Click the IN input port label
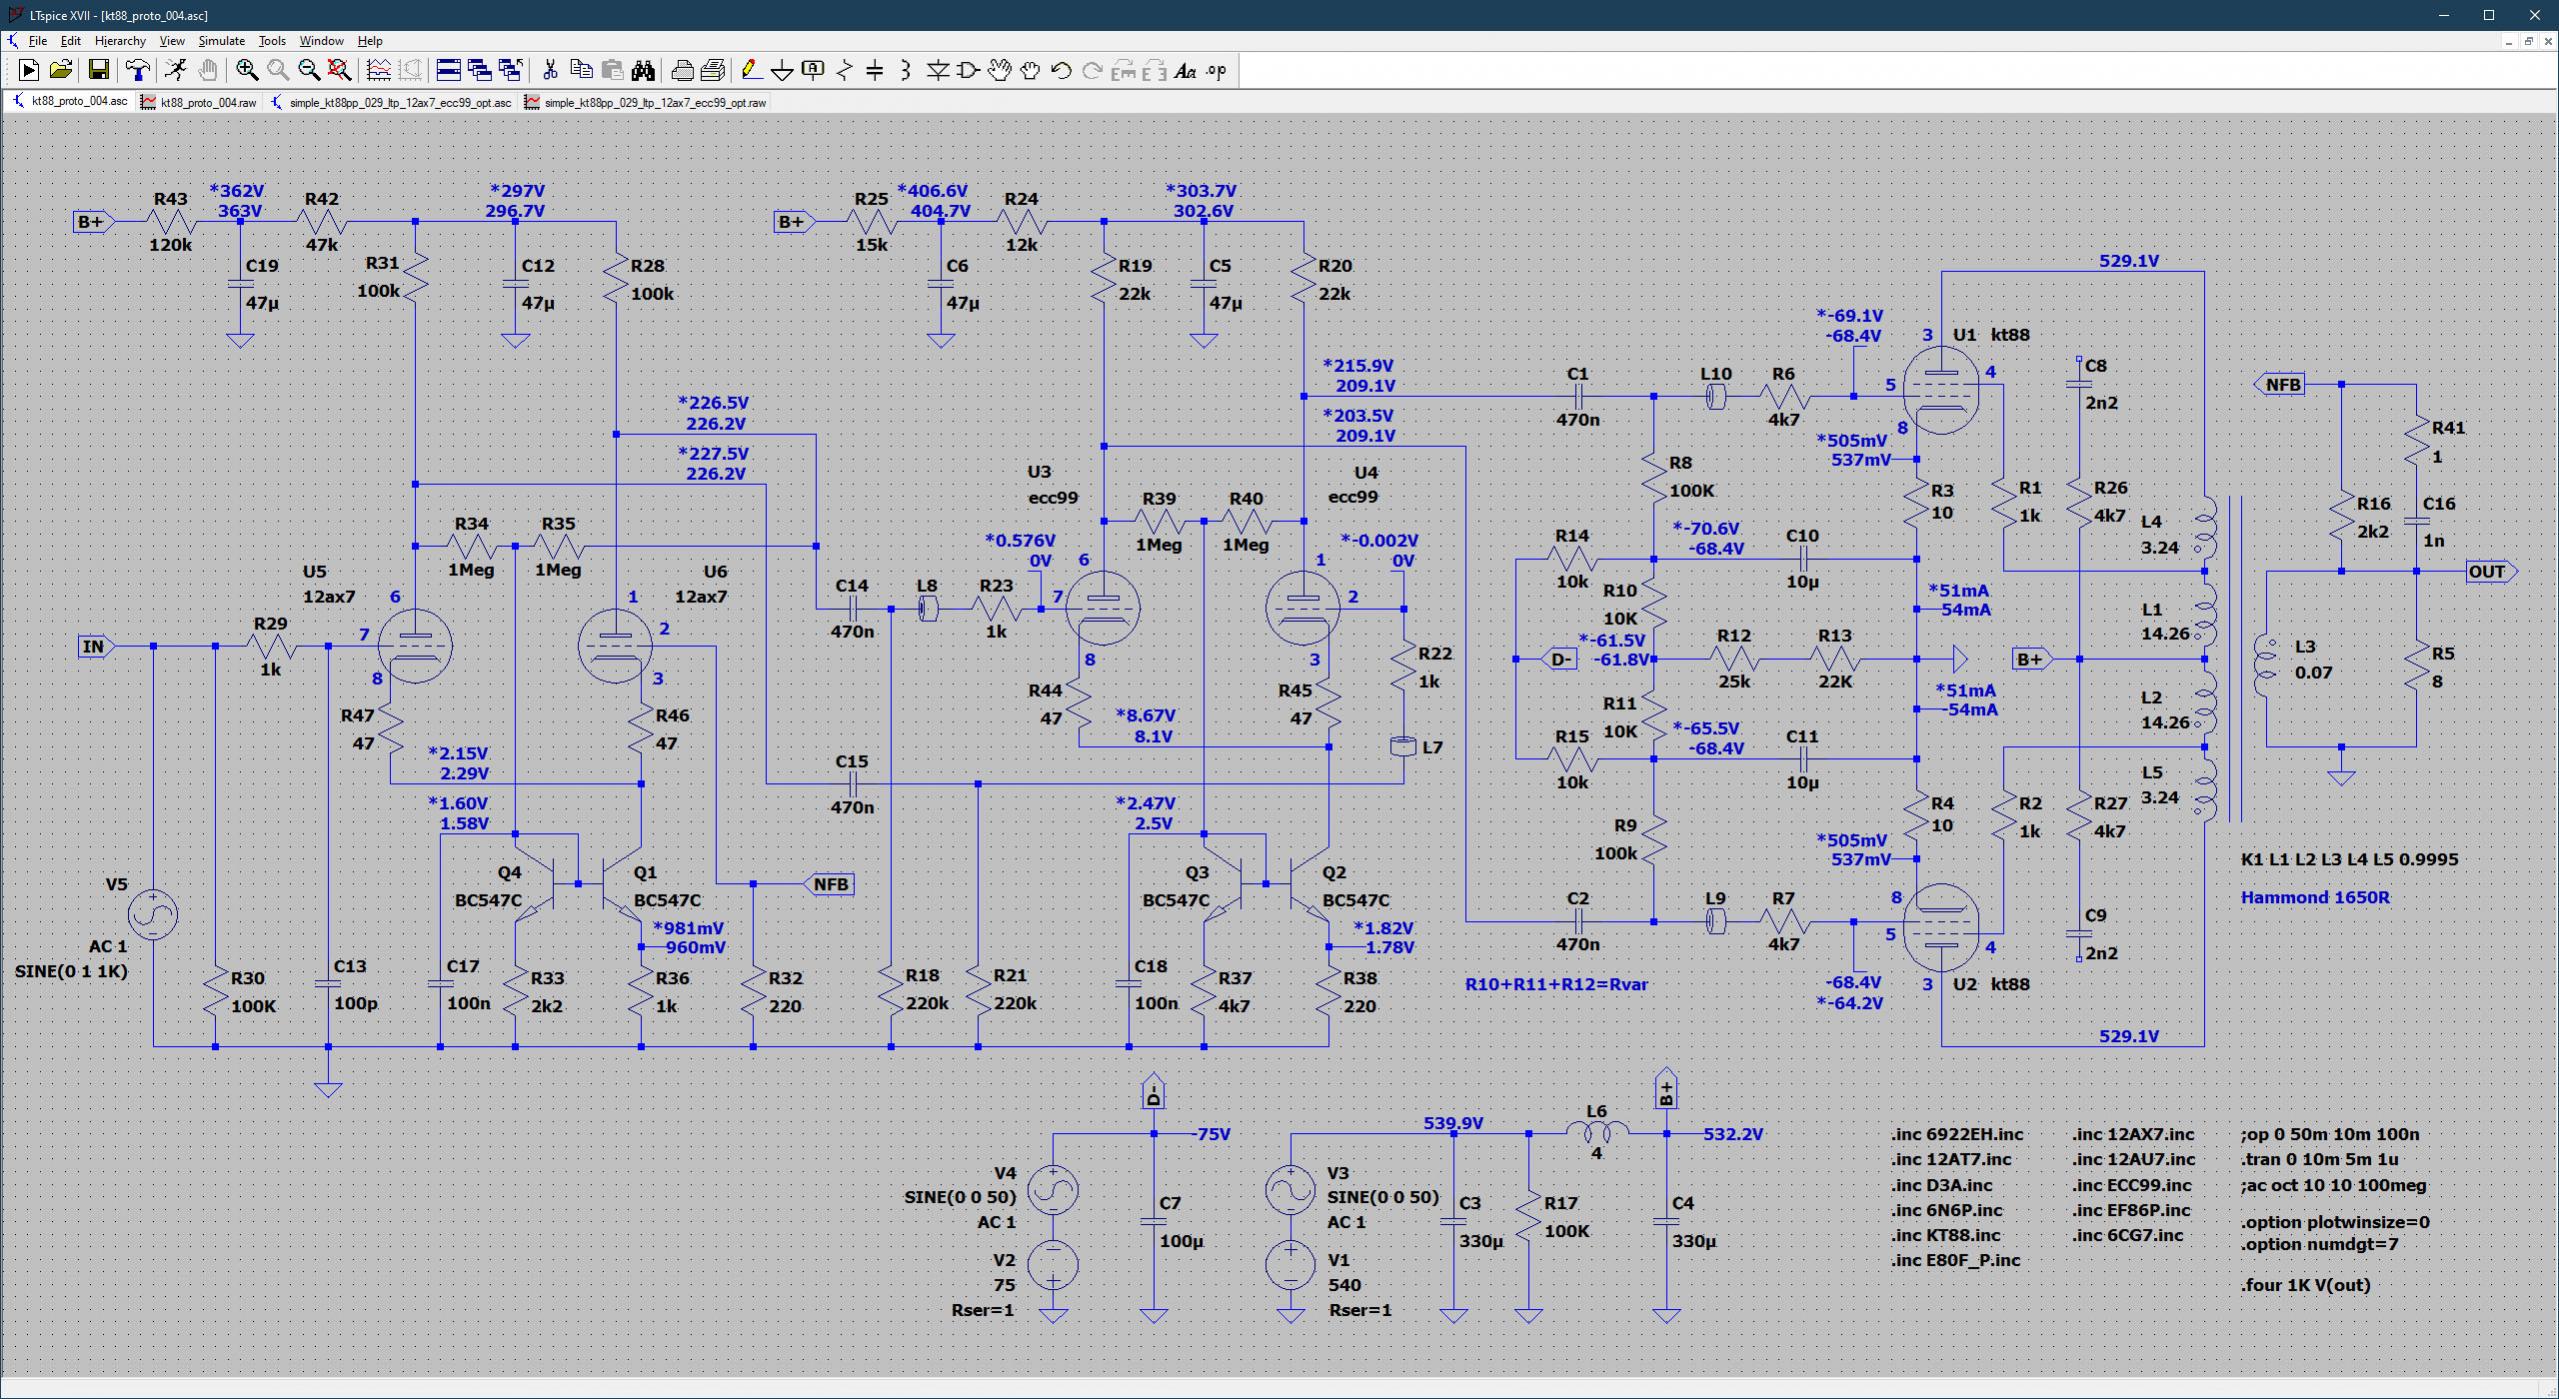Viewport: 2559px width, 1399px height. pos(96,646)
